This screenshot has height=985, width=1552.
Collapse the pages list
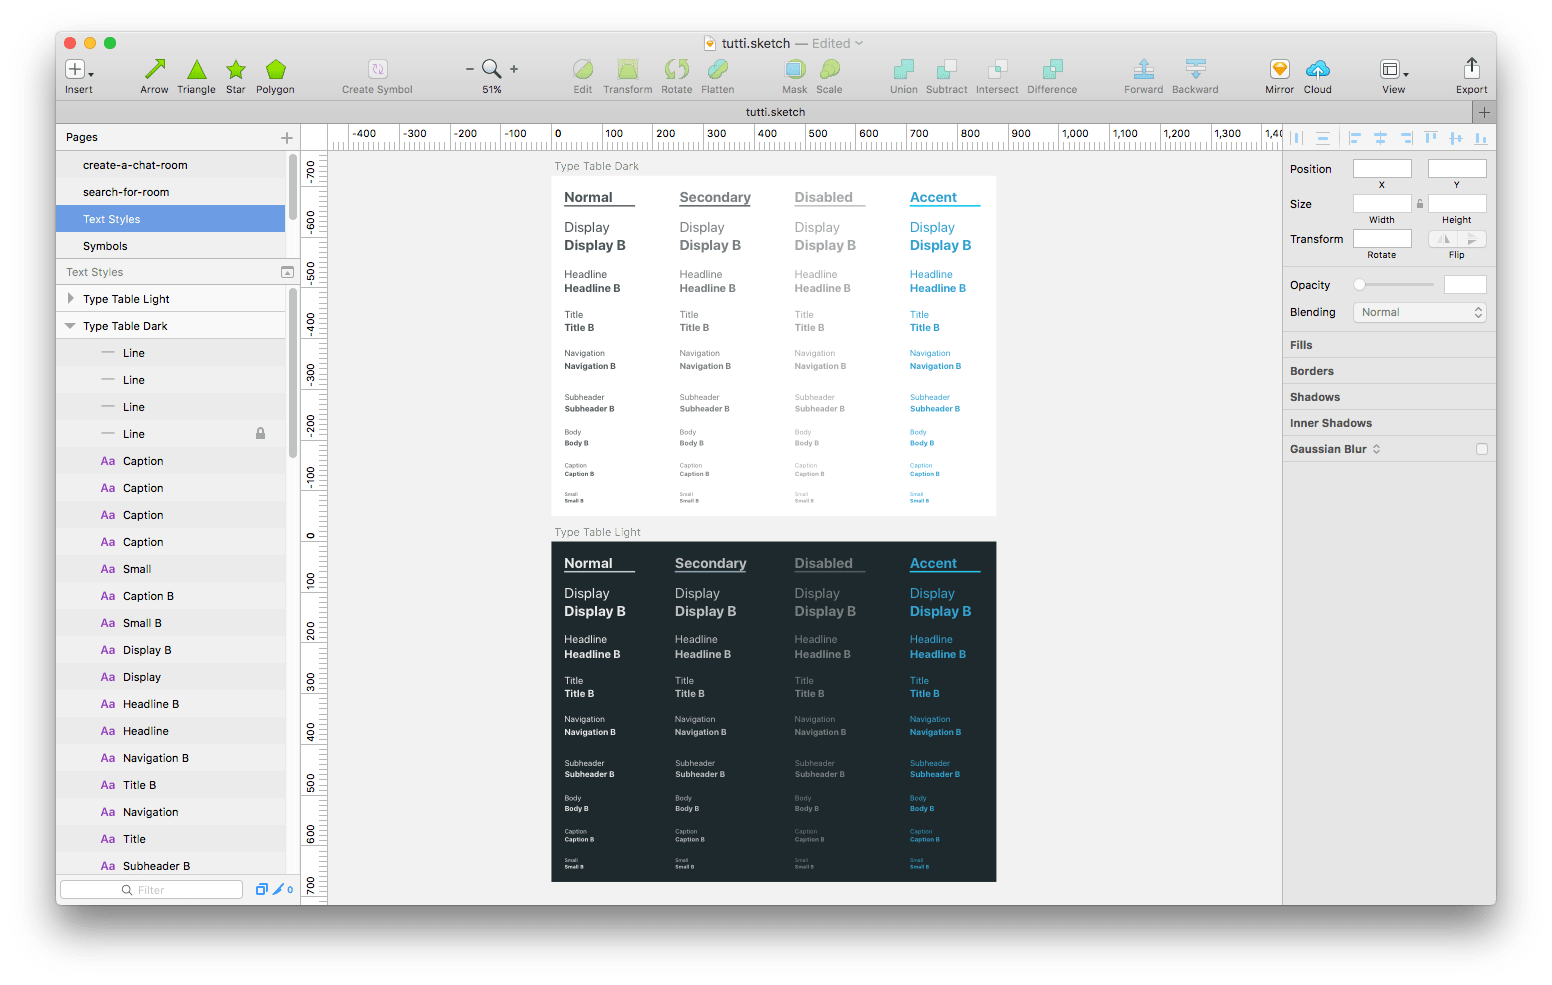287,272
